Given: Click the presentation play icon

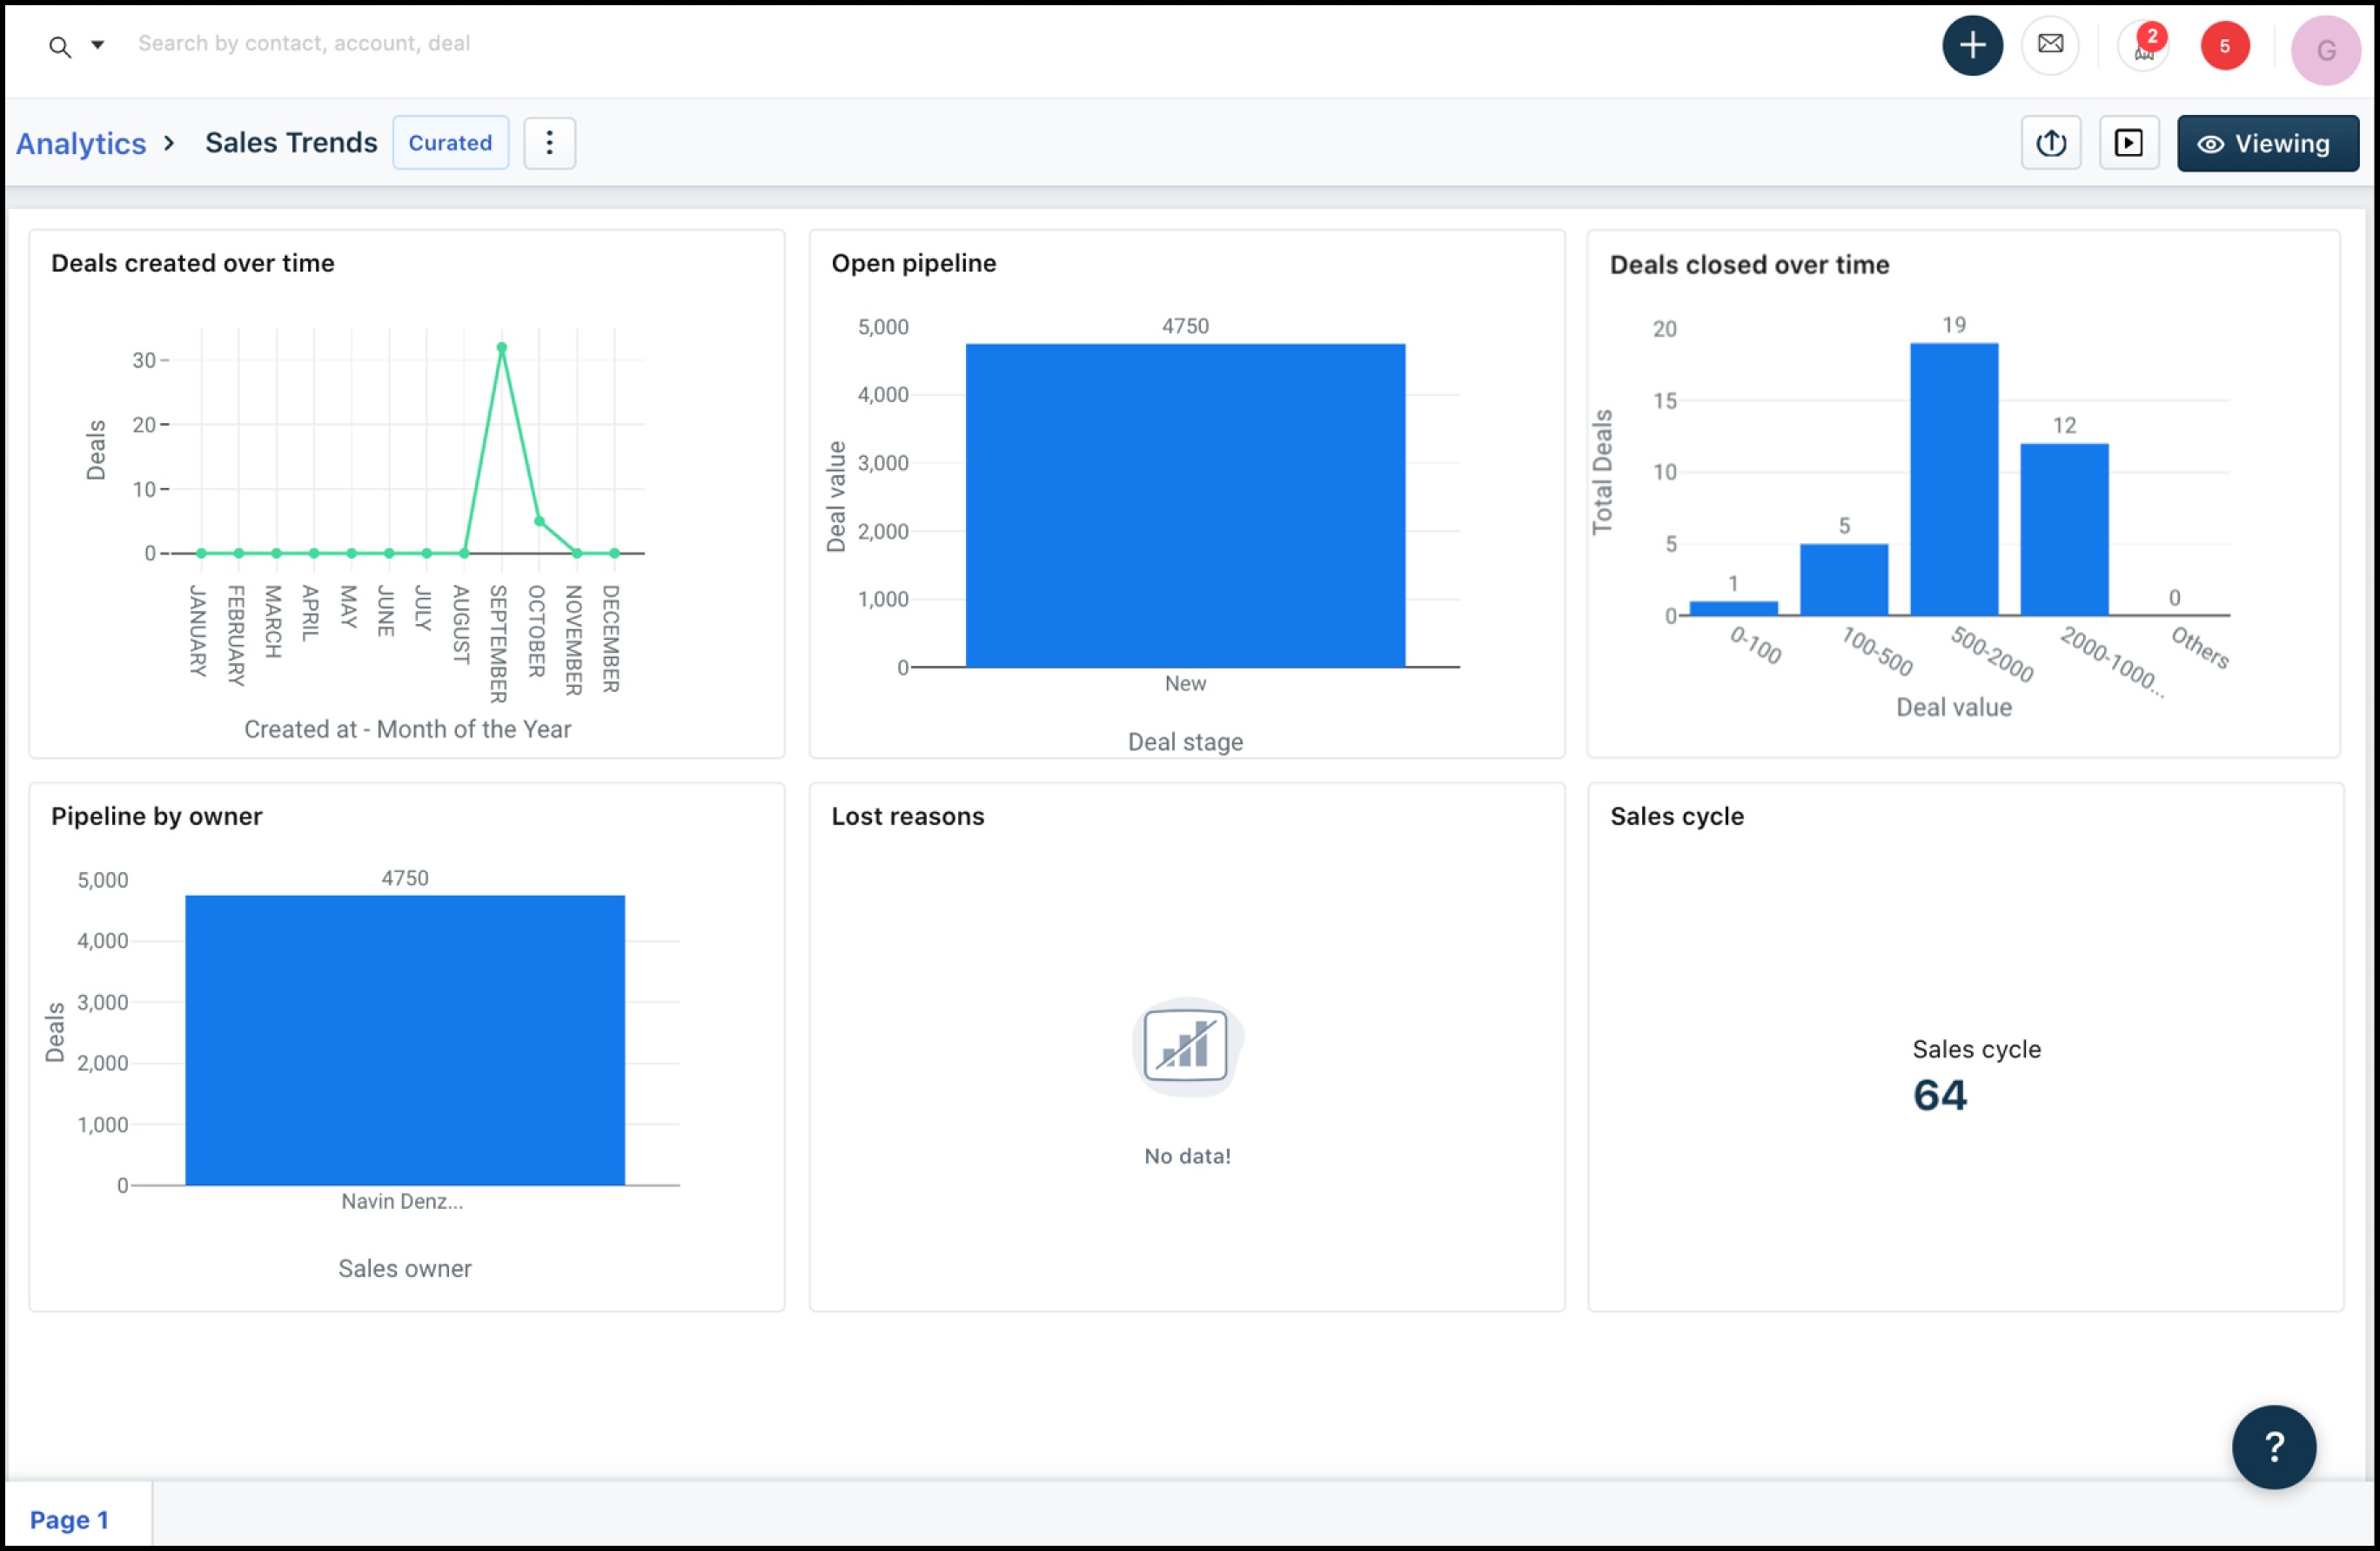Looking at the screenshot, I should tap(2129, 143).
